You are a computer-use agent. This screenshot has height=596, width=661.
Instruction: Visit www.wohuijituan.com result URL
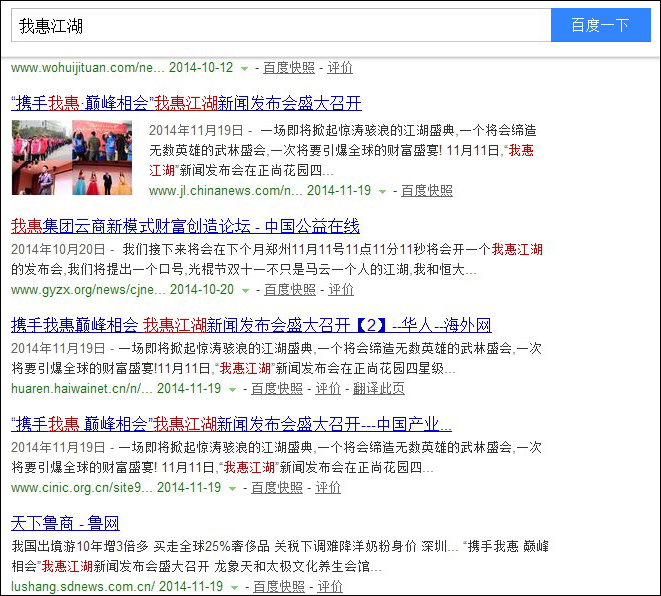[88, 68]
